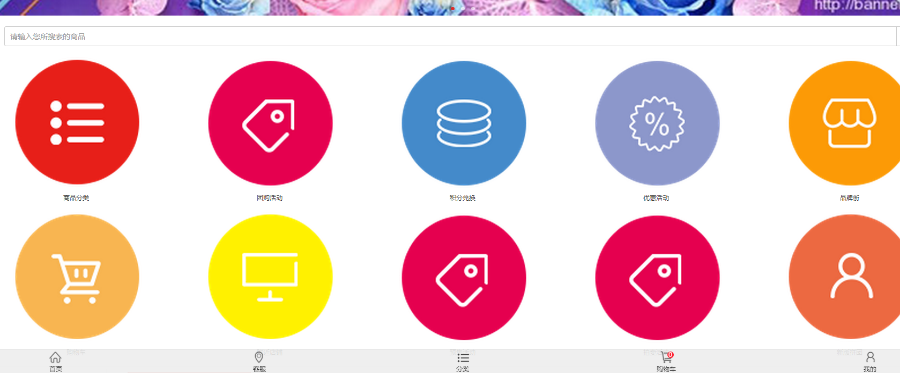Screen dimensions: 900x373
Task: Open the orange storefront shop icon
Action: 844,123
